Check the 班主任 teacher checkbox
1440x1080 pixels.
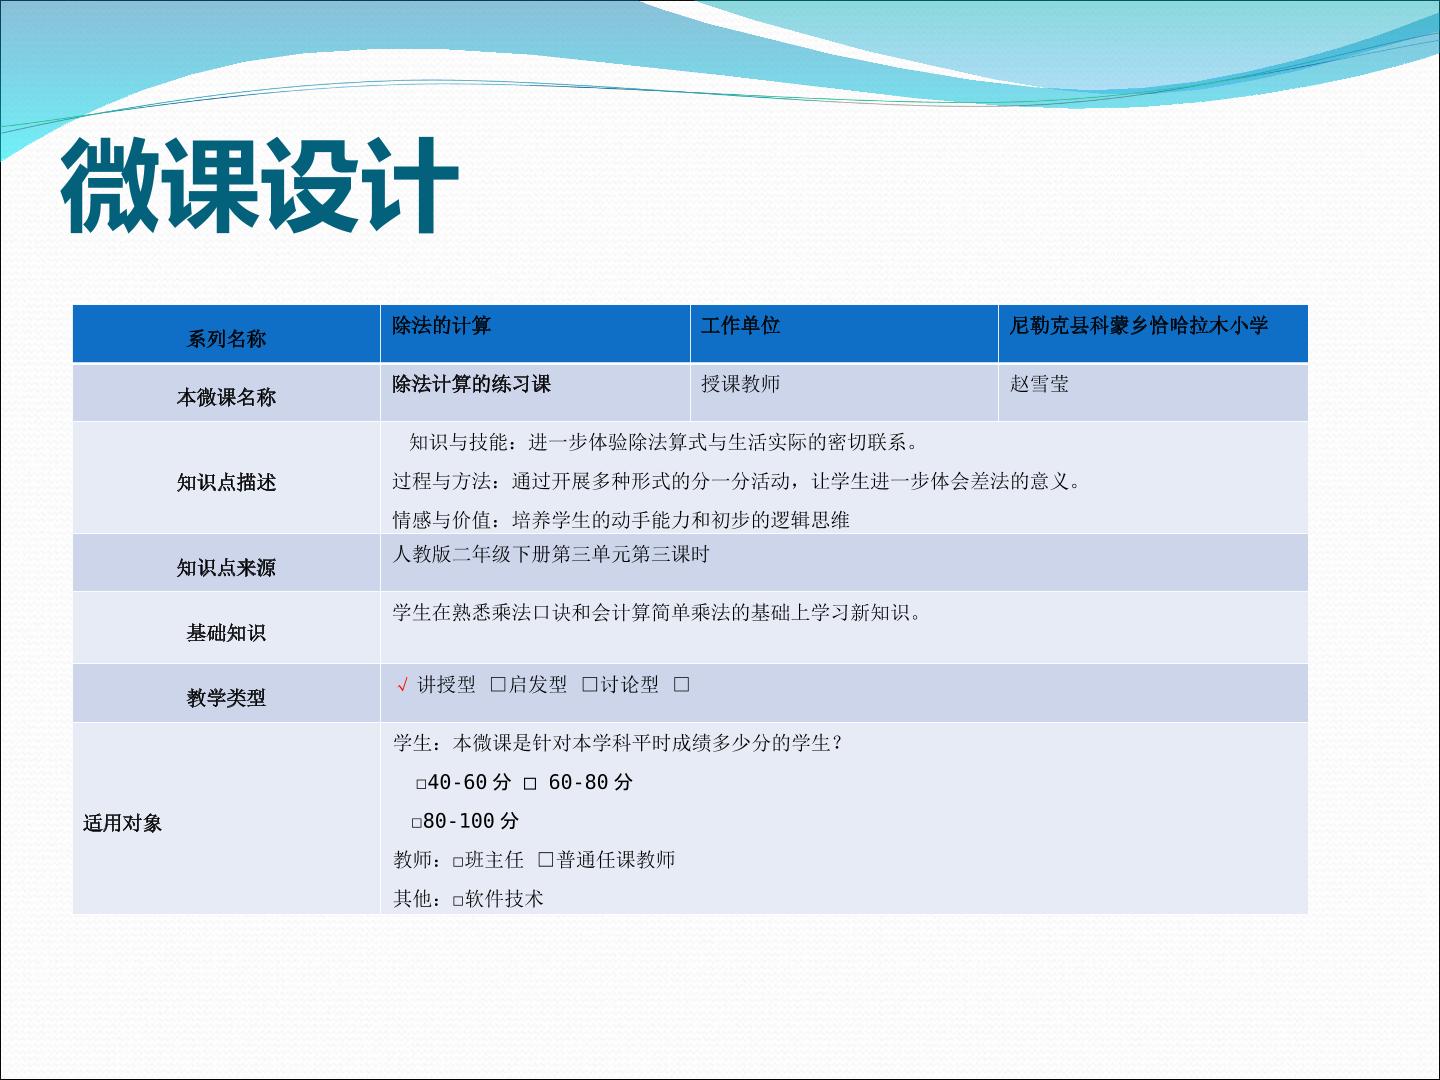[458, 861]
